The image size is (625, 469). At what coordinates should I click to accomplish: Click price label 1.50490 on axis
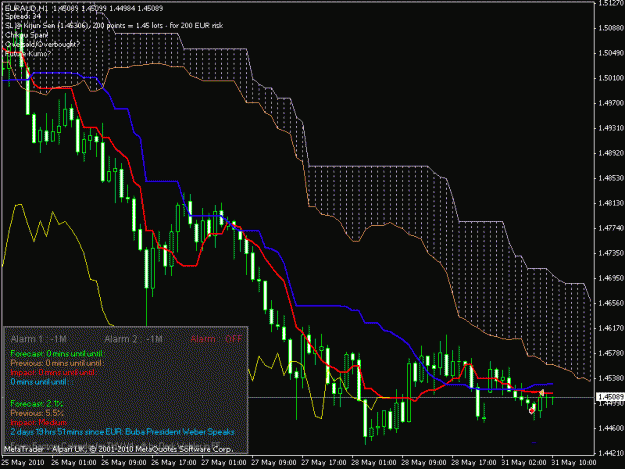[x=611, y=53]
